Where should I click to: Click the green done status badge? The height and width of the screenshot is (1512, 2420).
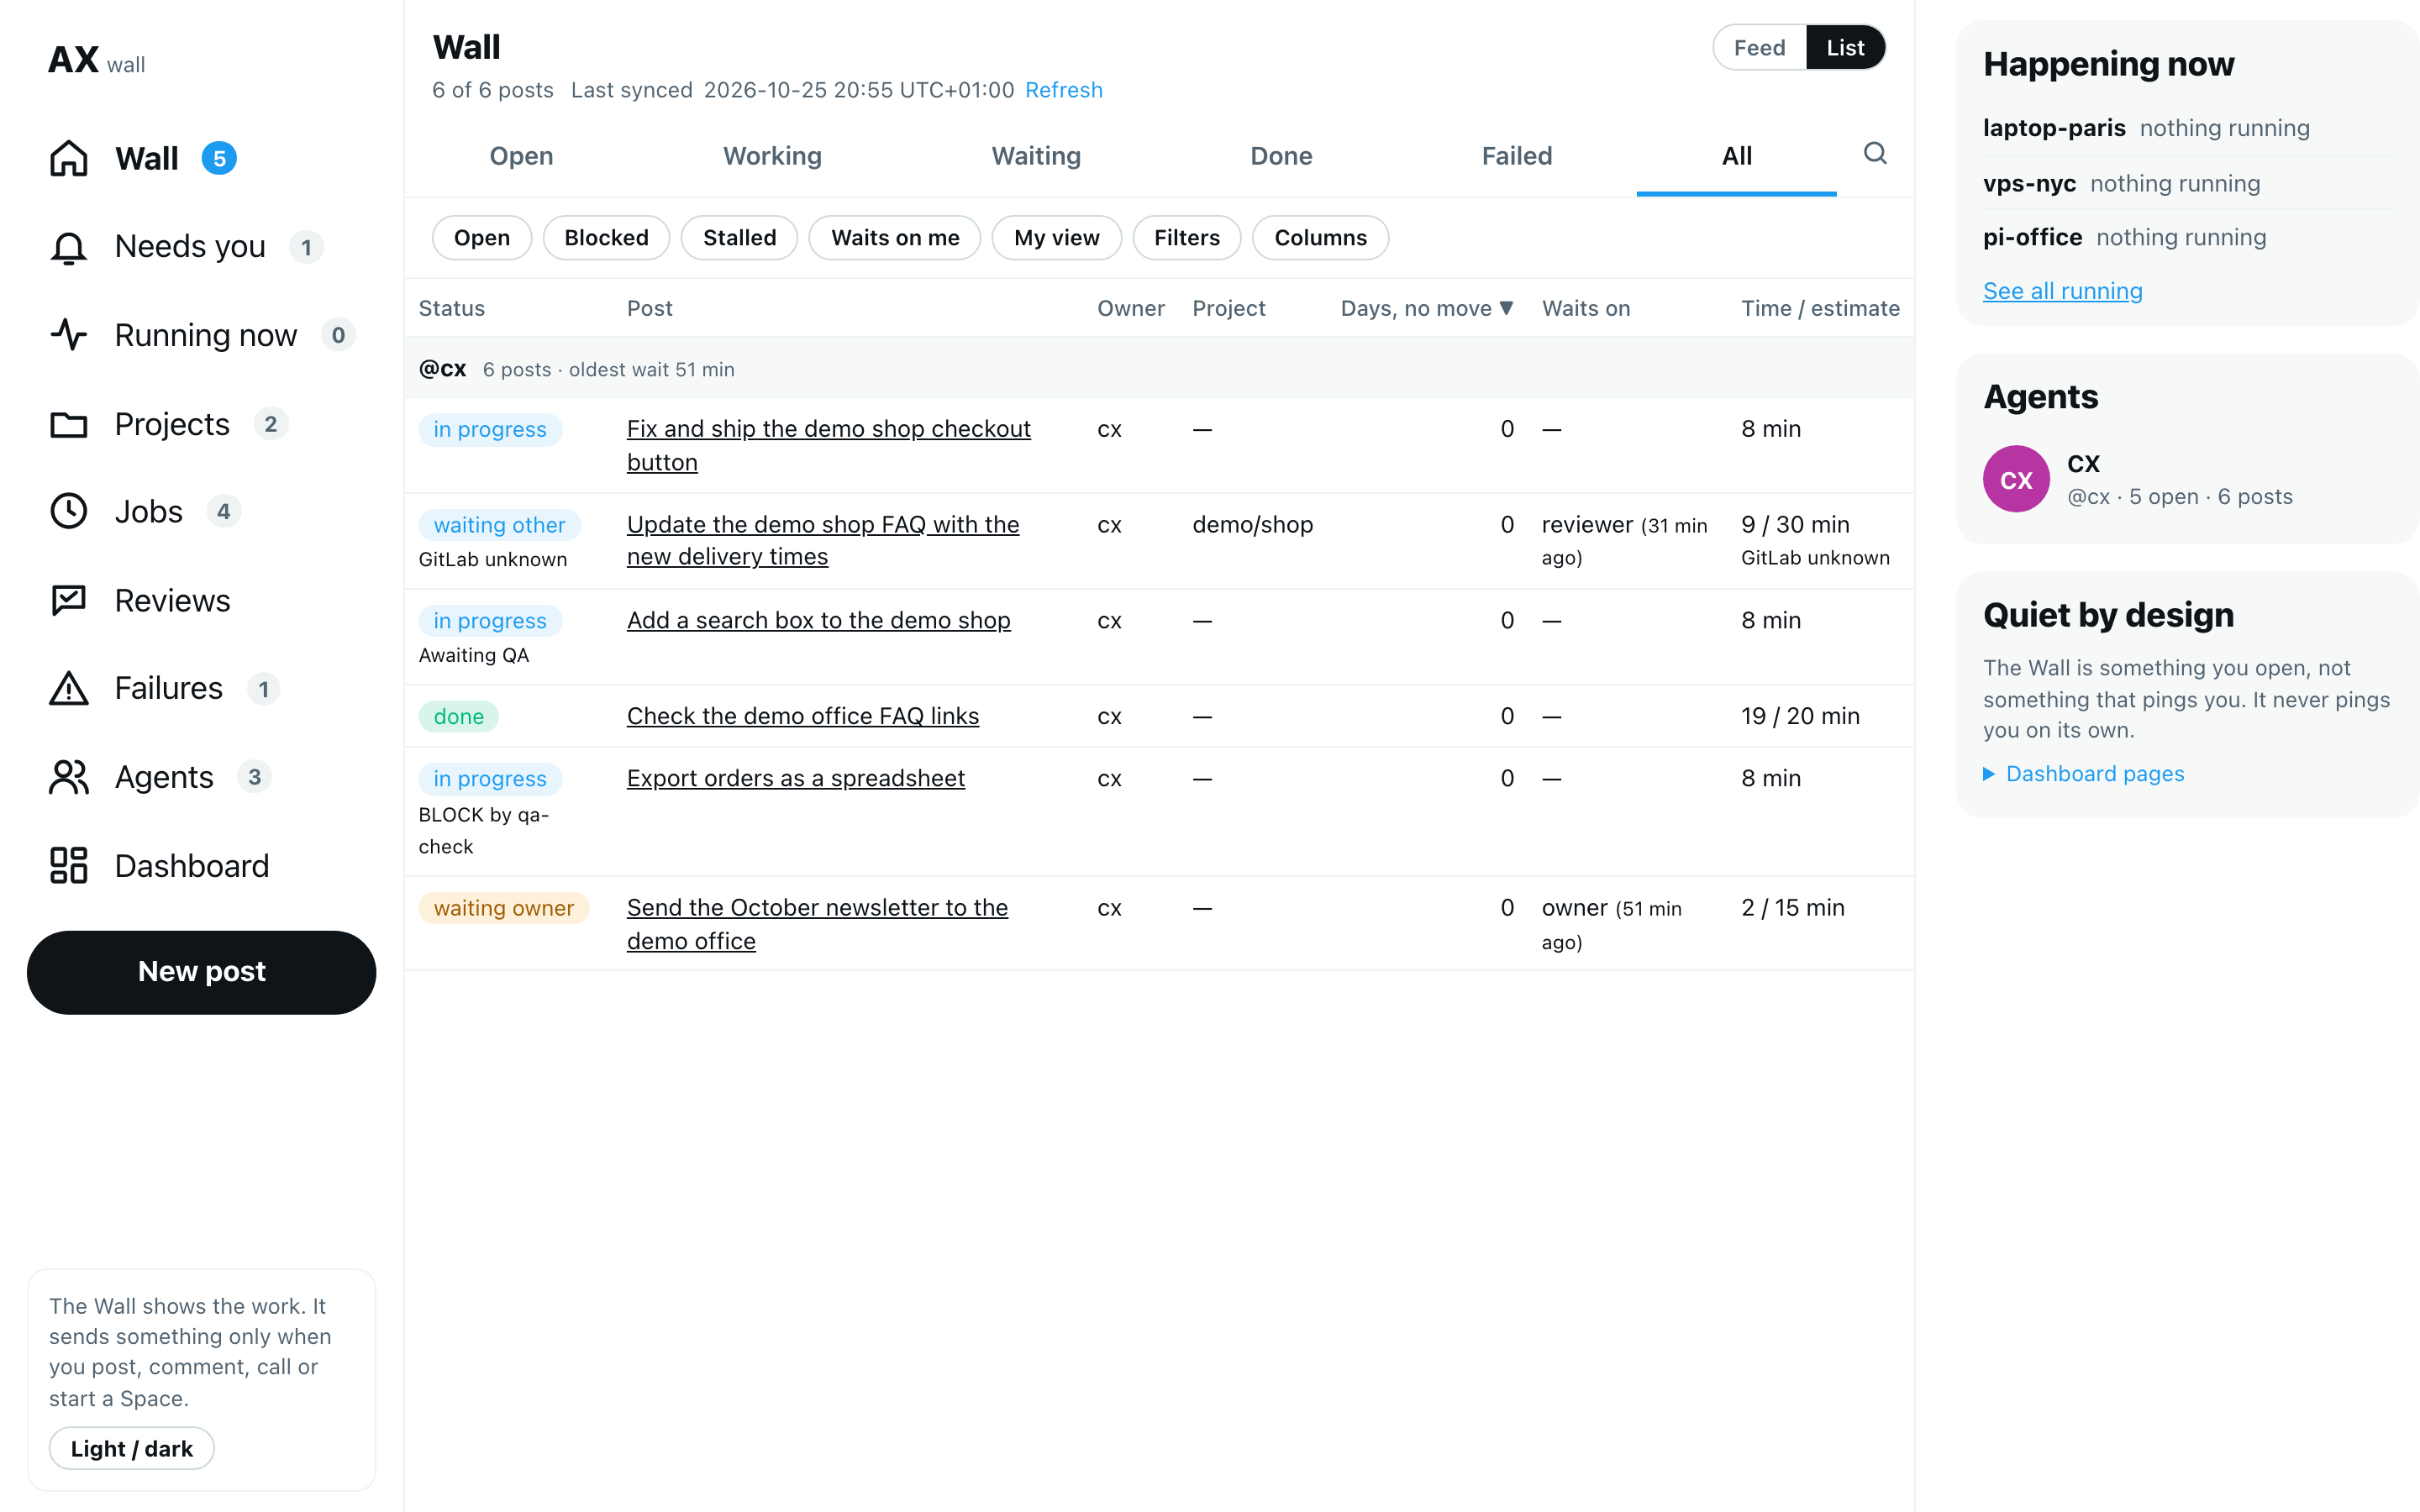click(459, 716)
